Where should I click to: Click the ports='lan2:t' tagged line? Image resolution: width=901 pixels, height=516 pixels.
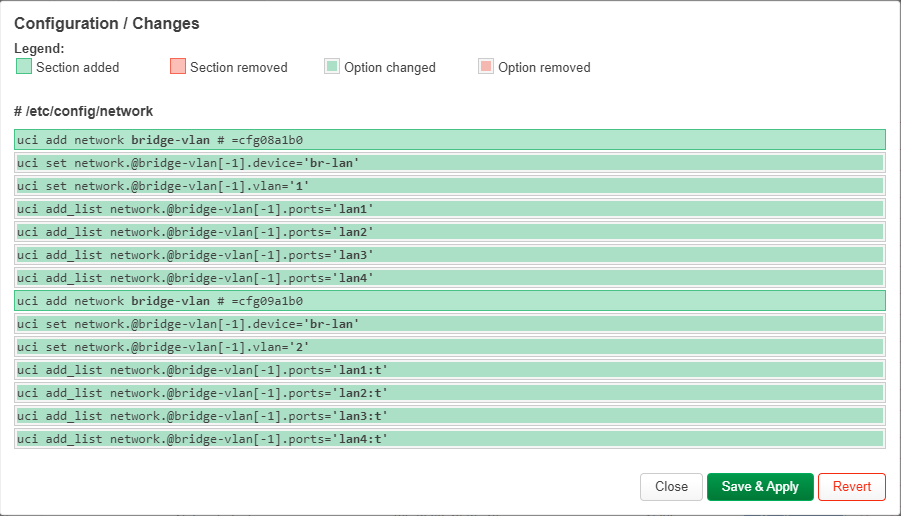[x=450, y=392]
